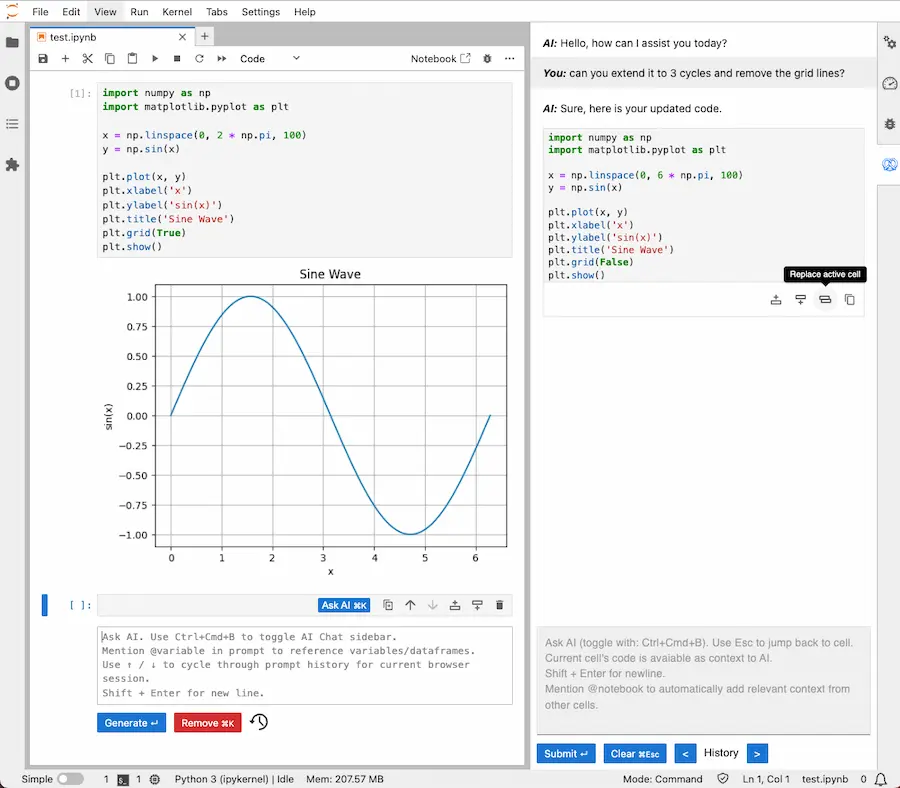The width and height of the screenshot is (900, 788).
Task: Replace active cell with AI code
Action: [x=824, y=299]
